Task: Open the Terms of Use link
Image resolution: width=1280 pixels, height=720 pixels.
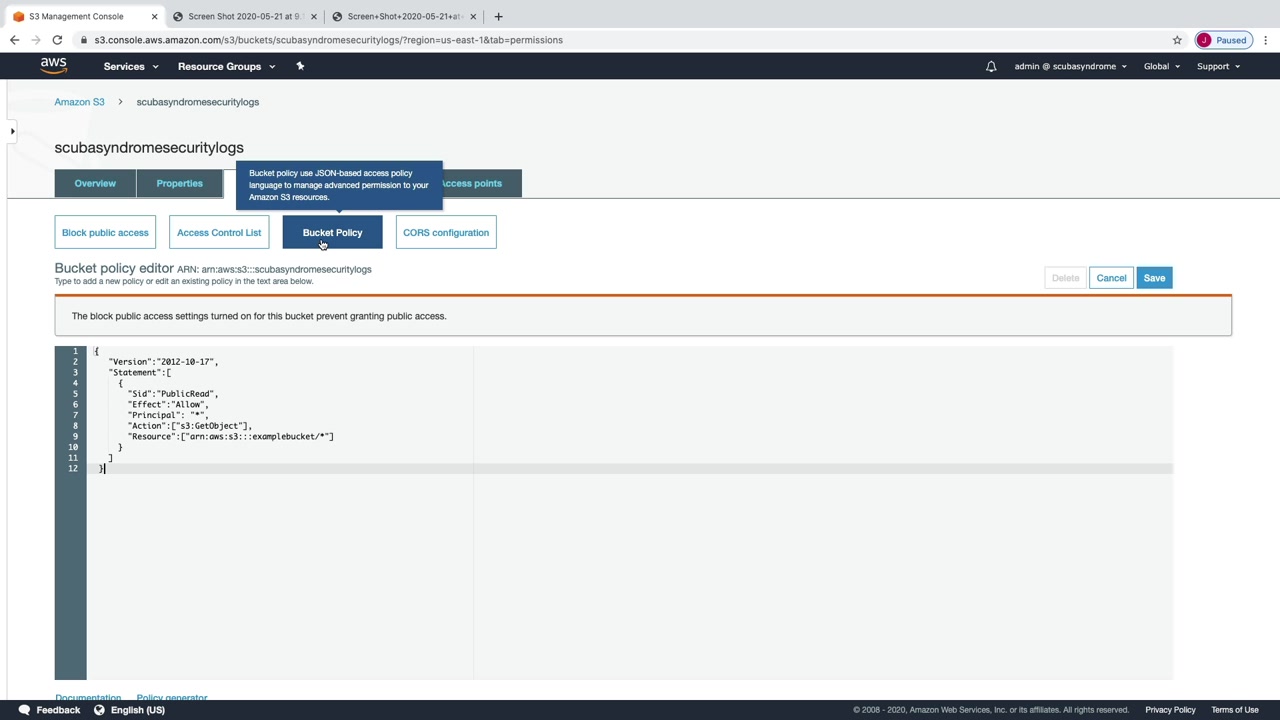Action: (1235, 710)
